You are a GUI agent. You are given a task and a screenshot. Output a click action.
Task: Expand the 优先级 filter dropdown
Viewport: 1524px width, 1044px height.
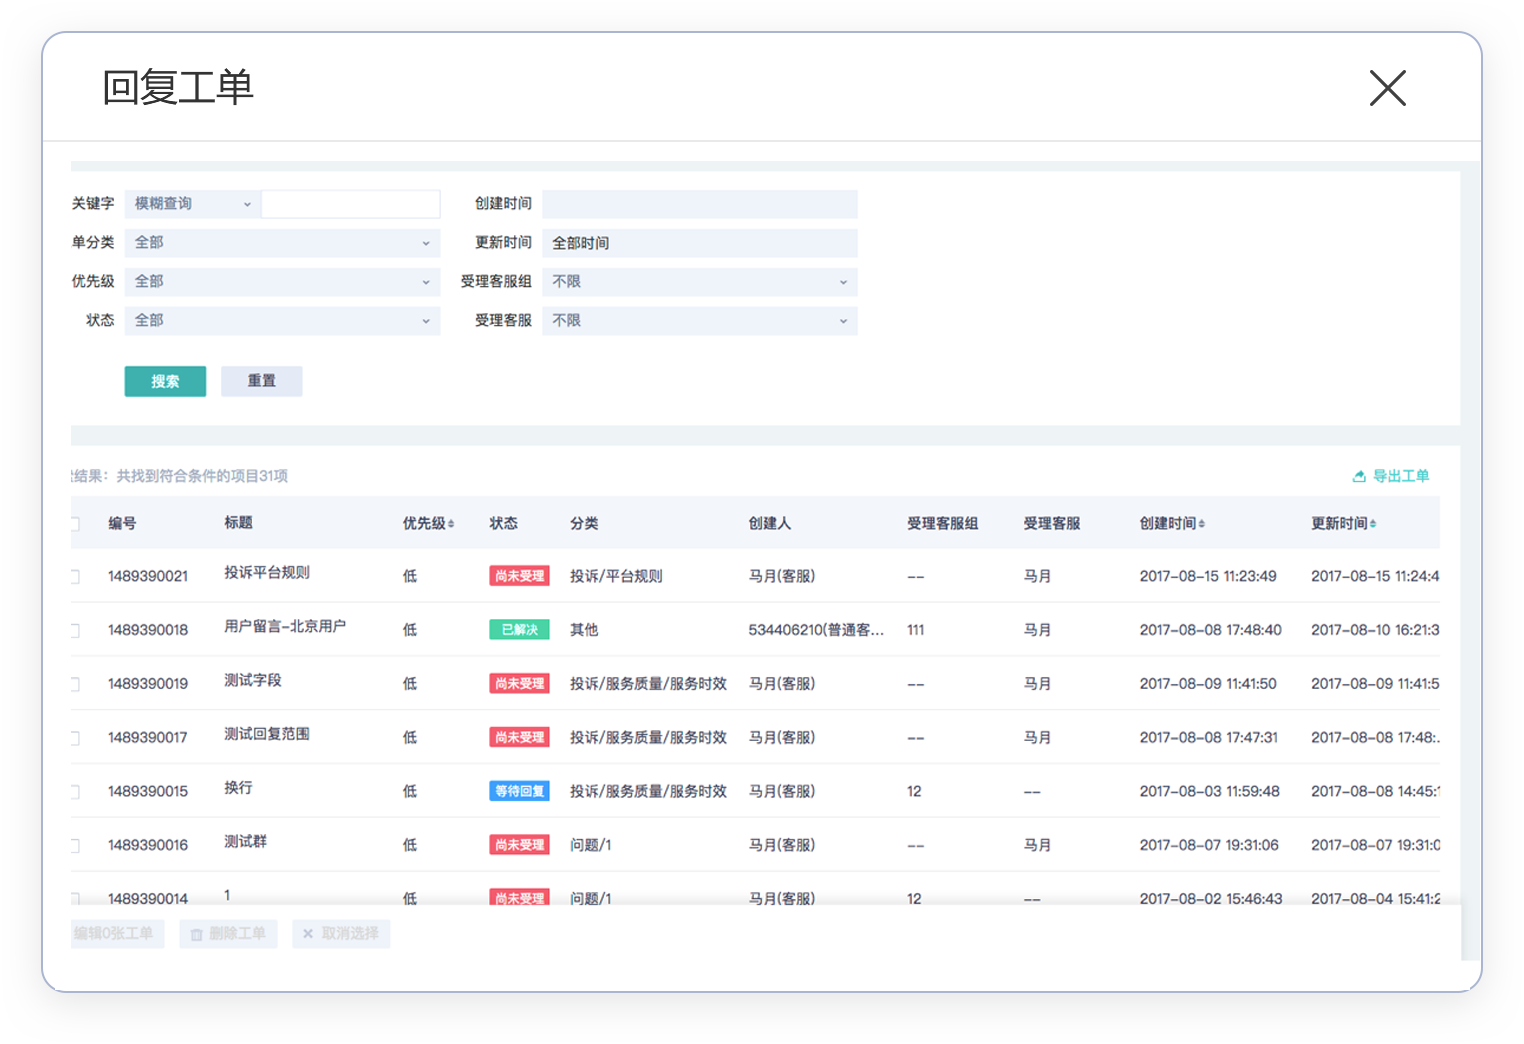tap(282, 282)
